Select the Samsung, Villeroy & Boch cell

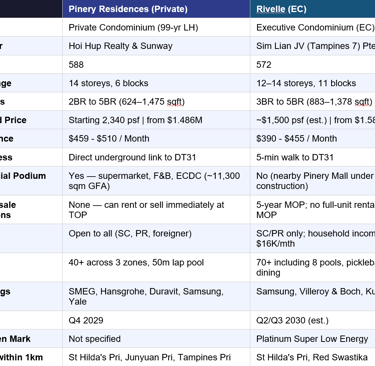click(x=313, y=296)
